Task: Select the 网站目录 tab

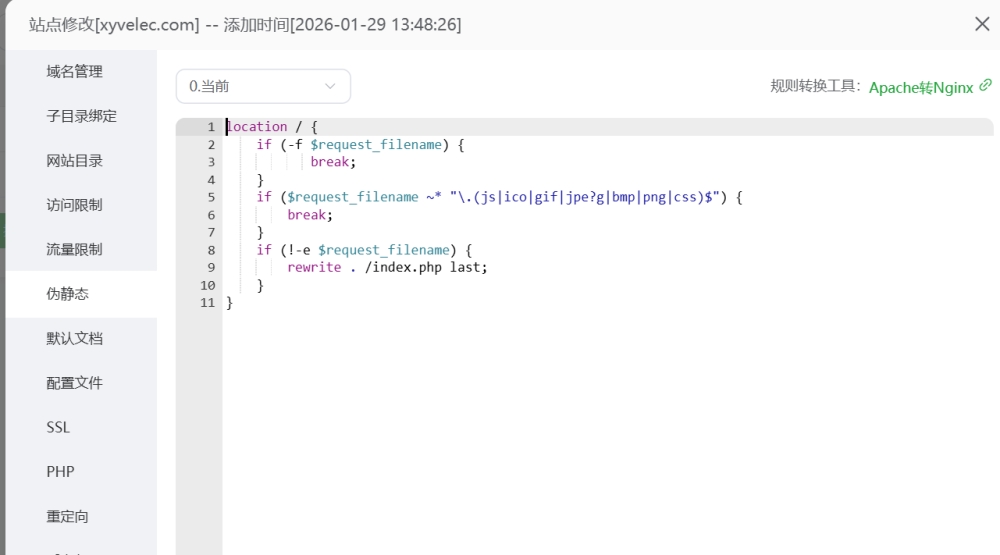Action: [x=74, y=161]
